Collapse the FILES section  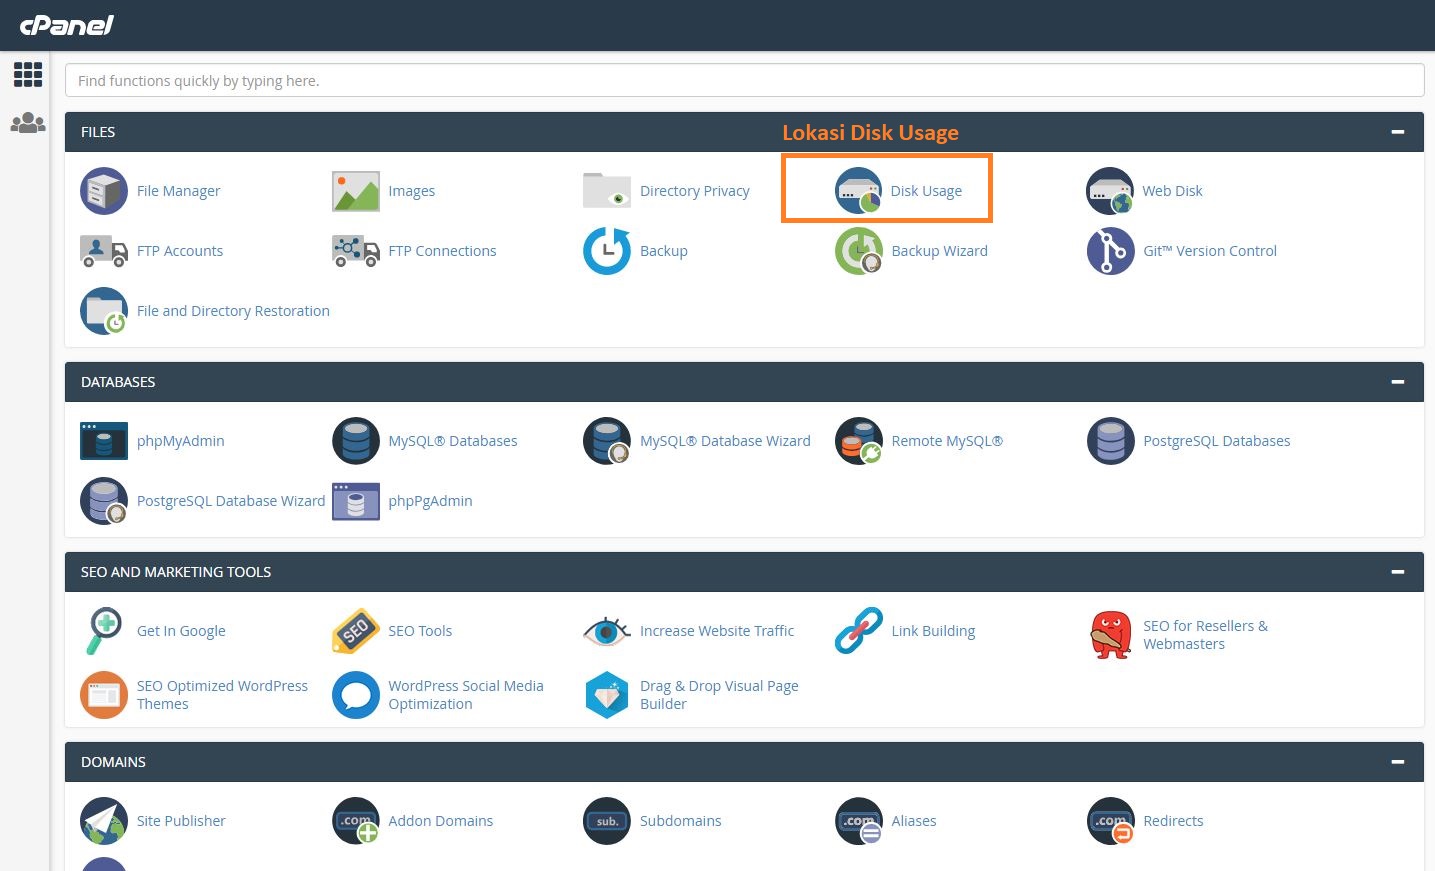pos(1396,130)
